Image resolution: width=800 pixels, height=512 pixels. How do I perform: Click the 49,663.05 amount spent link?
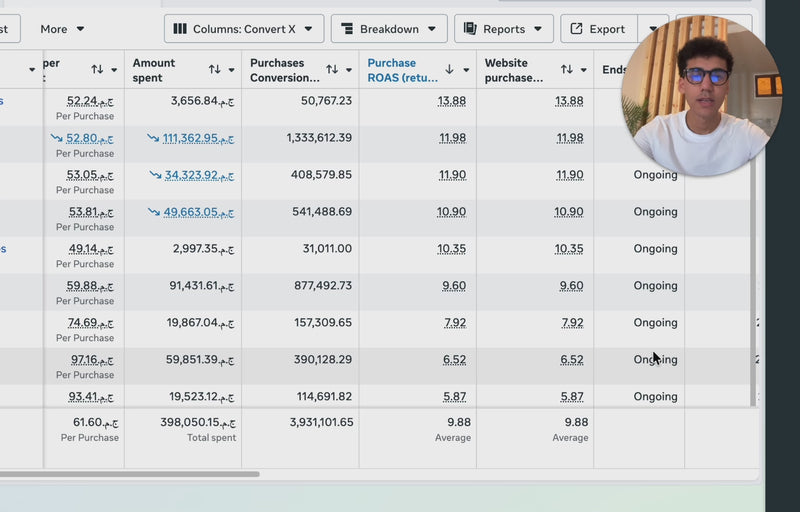click(199, 212)
